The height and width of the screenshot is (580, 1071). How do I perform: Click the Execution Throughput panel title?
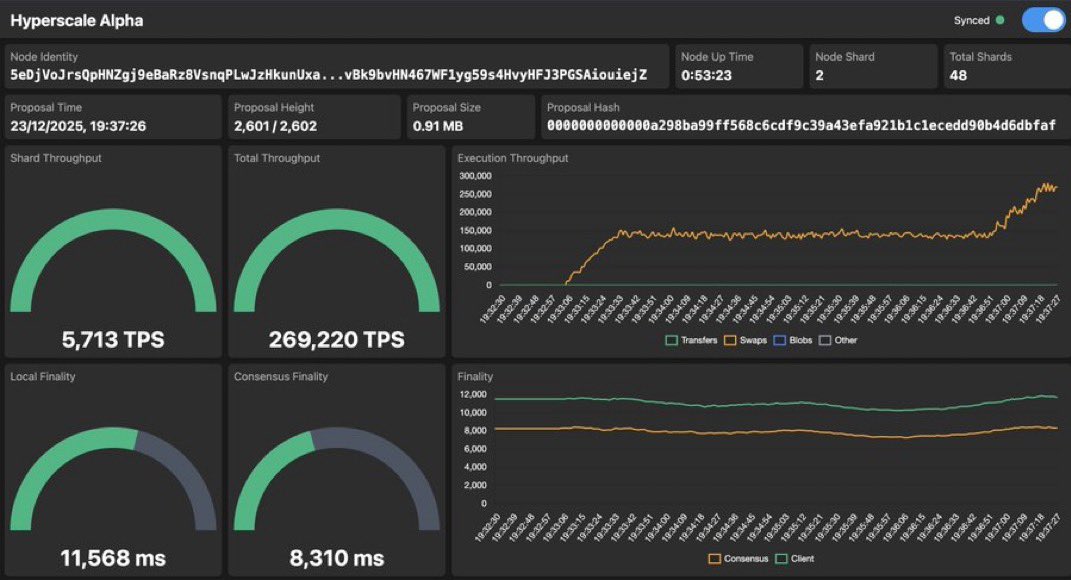tap(511, 158)
